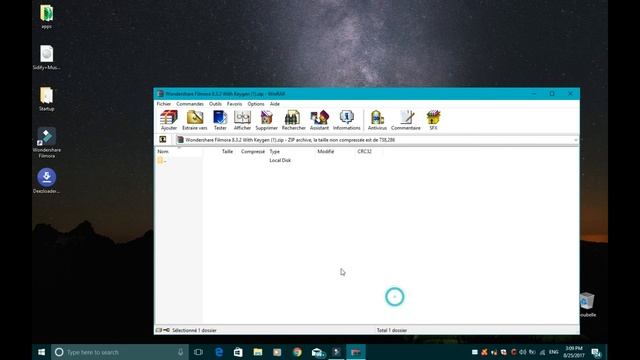
Task: Open Task View on the taskbar
Action: (198, 352)
